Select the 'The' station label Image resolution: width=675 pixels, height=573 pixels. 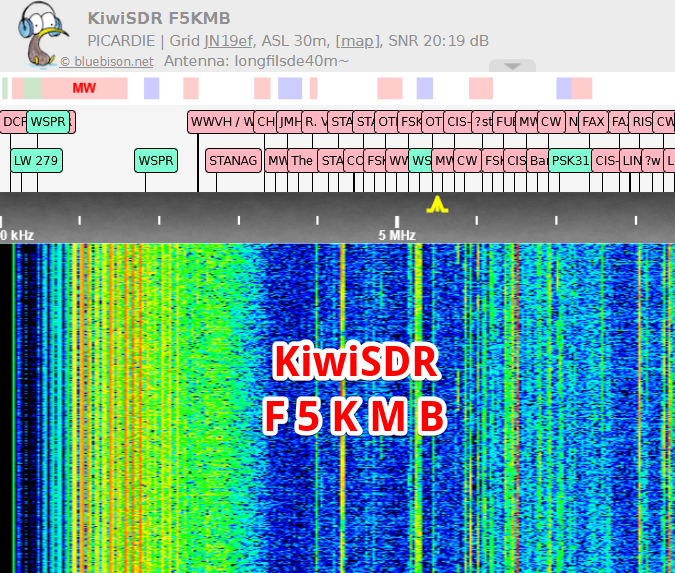click(303, 161)
